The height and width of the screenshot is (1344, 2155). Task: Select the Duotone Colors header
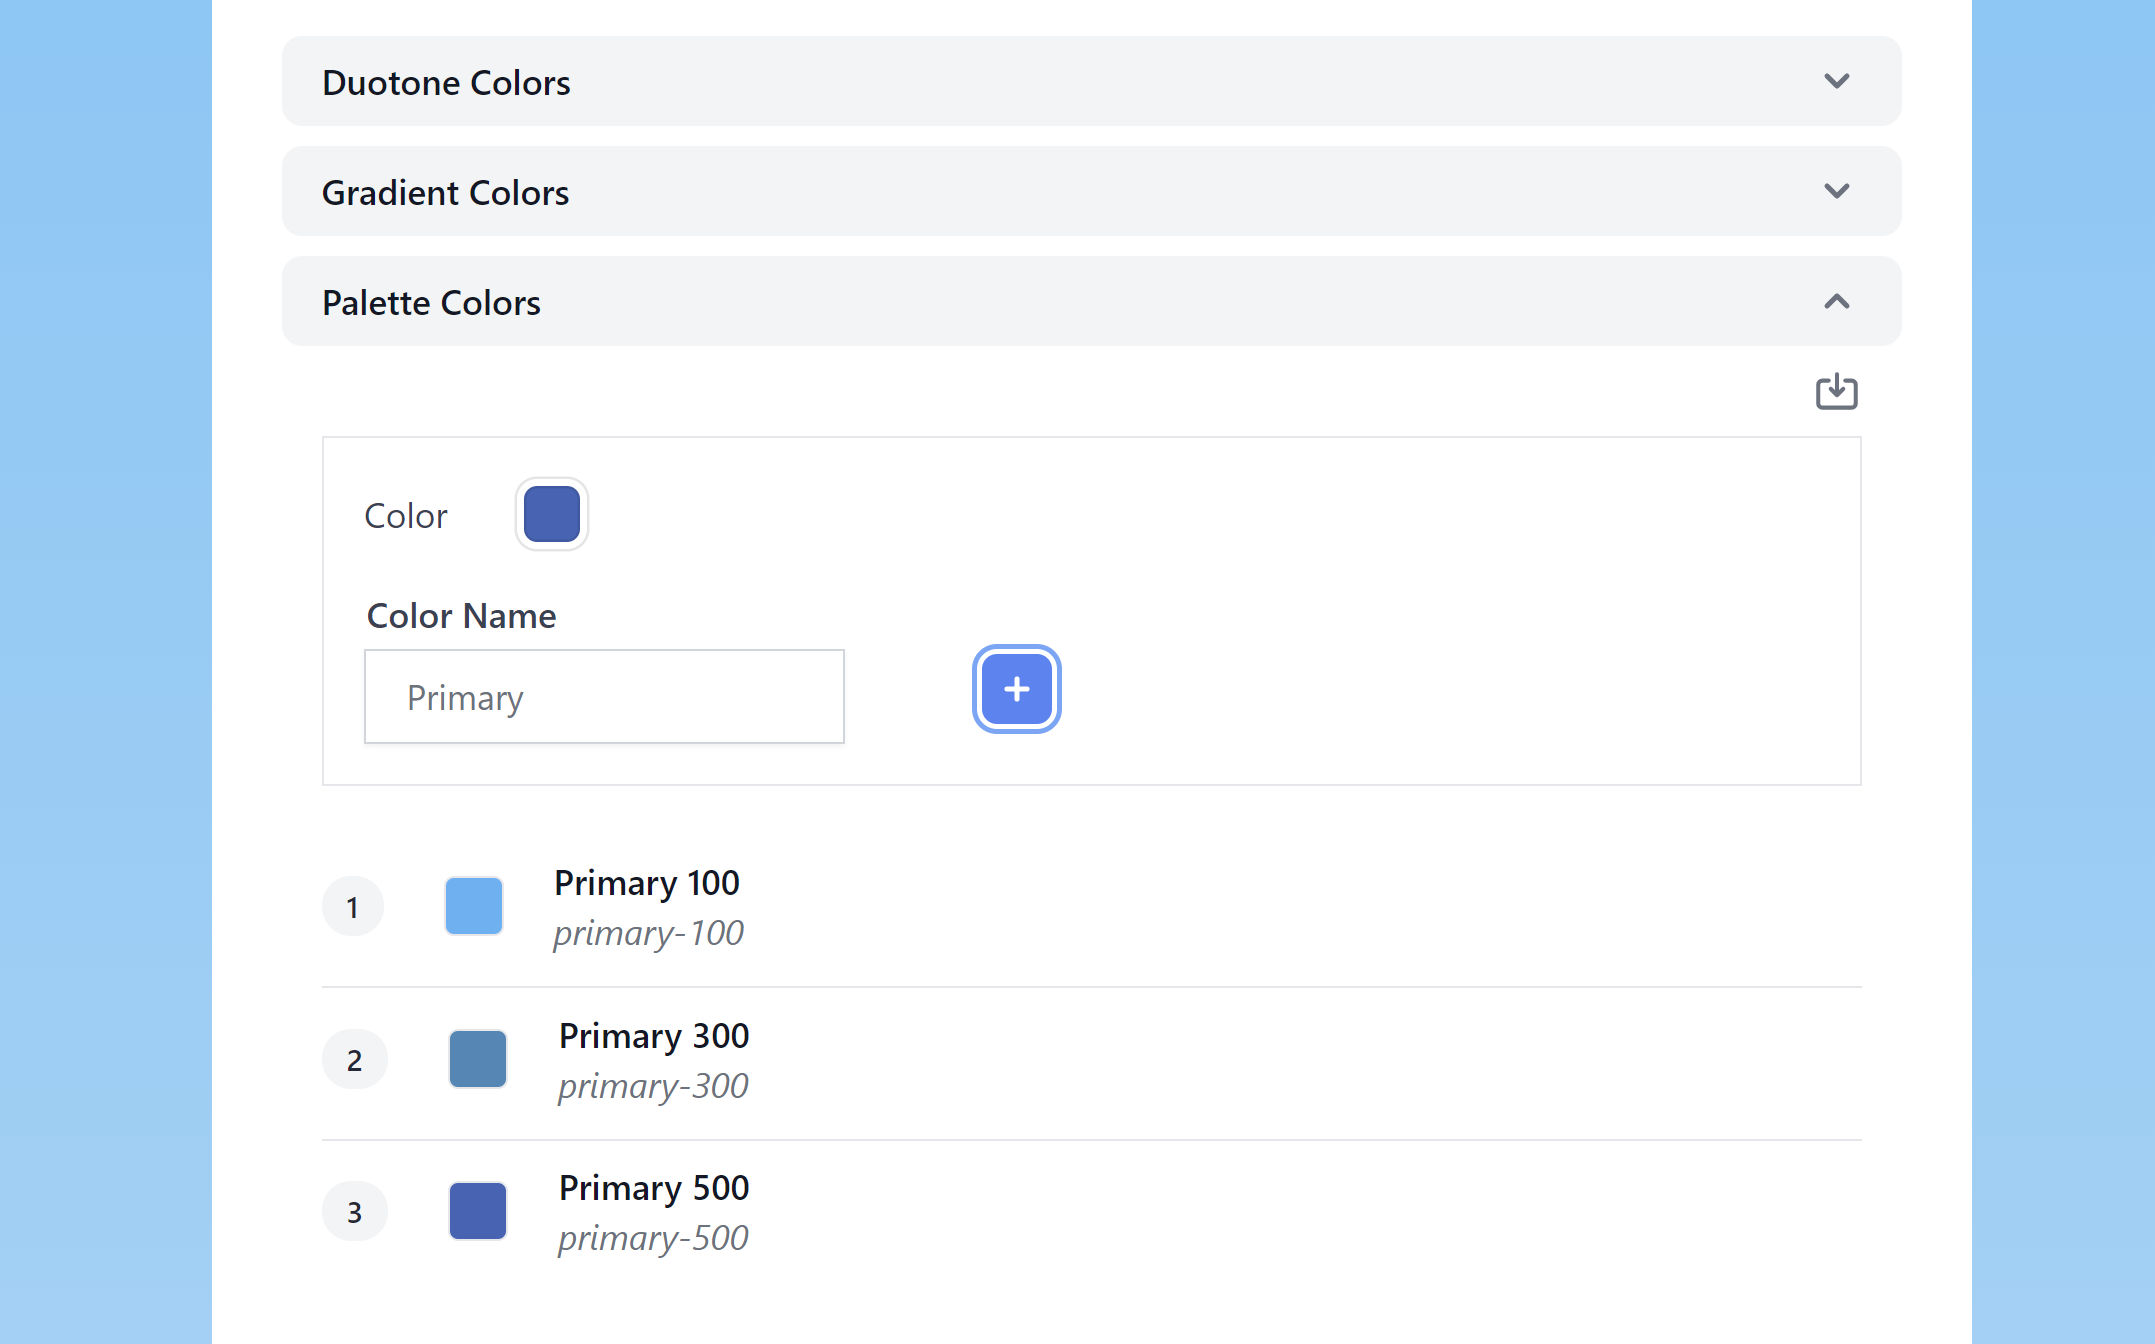click(x=446, y=82)
